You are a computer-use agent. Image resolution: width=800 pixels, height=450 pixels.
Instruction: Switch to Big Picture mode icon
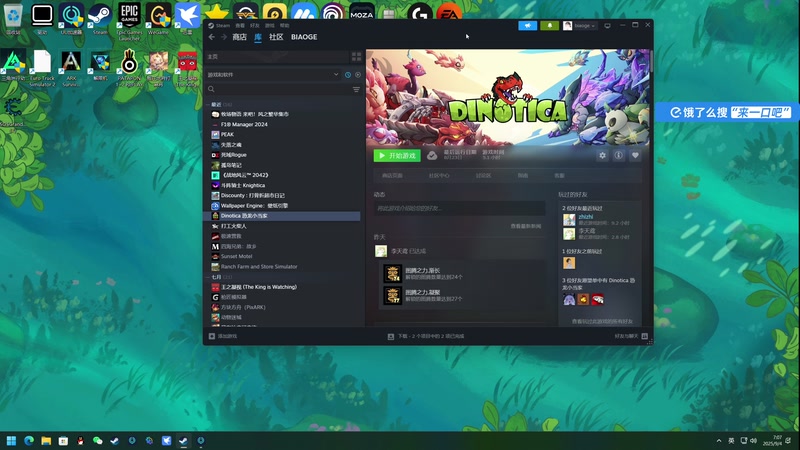(607, 26)
